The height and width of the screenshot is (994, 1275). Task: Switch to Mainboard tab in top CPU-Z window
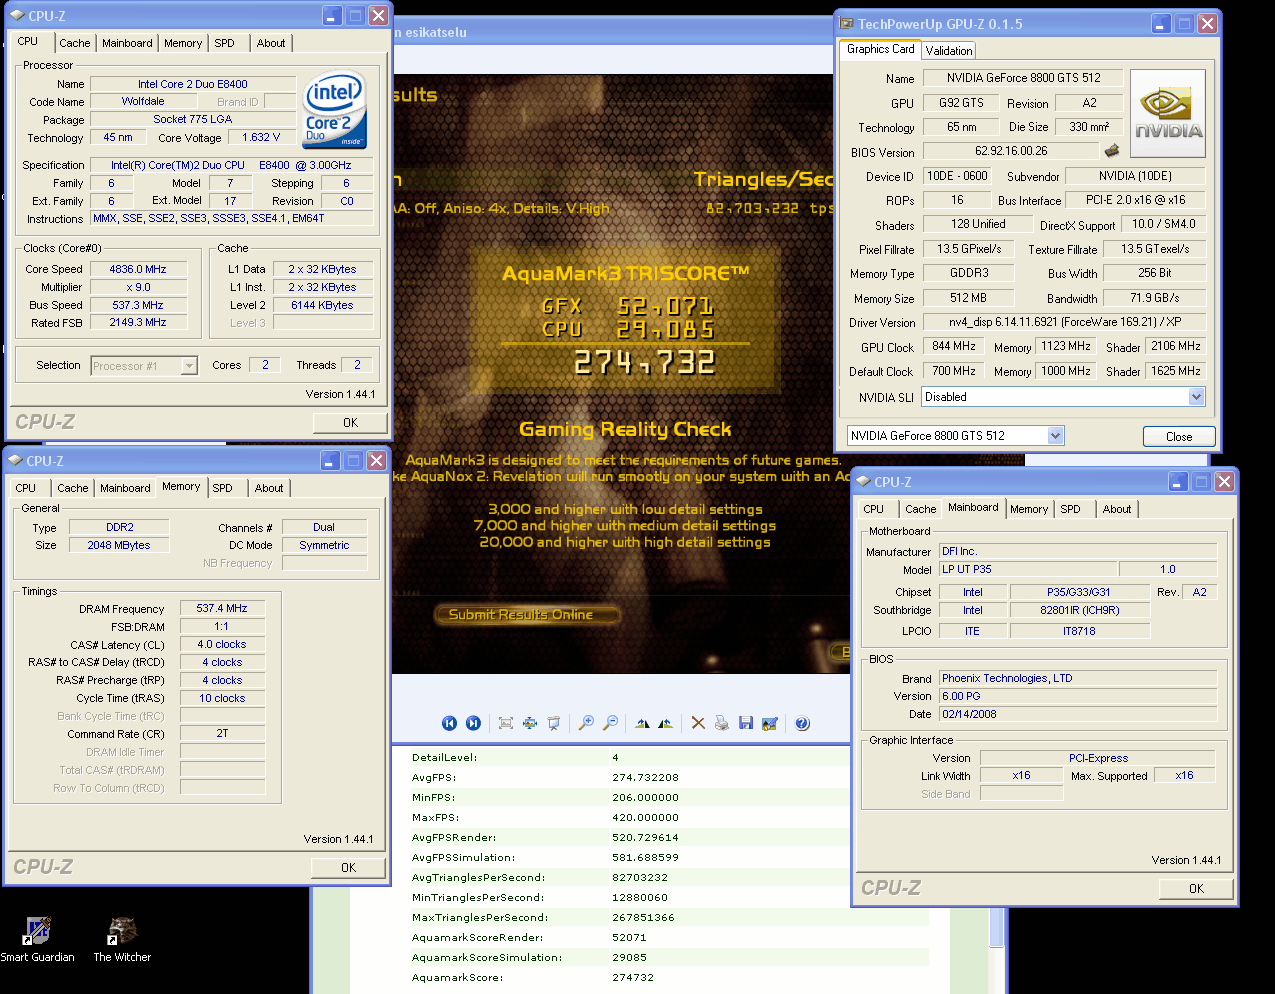point(127,43)
